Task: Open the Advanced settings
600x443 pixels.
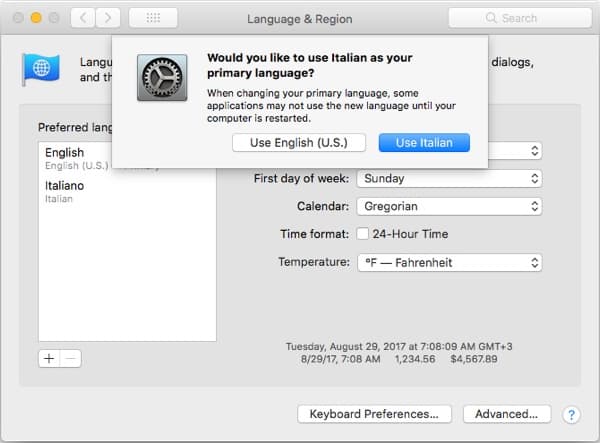Action: [507, 414]
